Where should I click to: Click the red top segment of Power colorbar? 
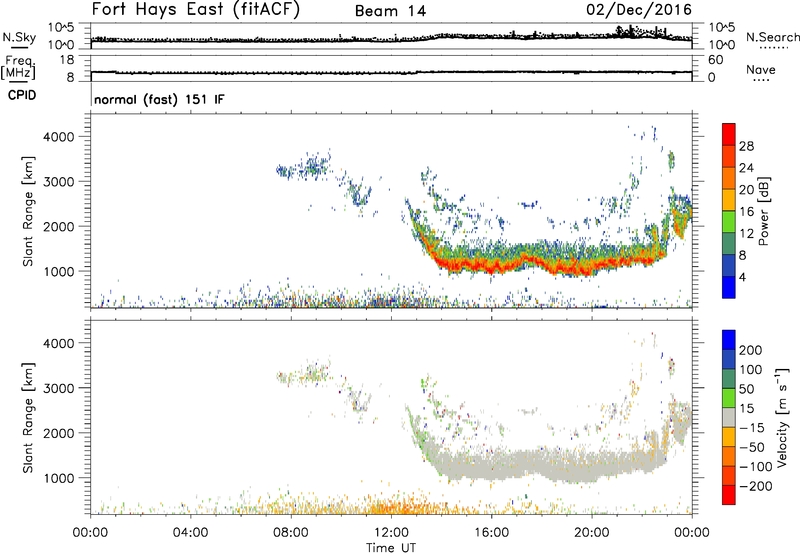[729, 134]
